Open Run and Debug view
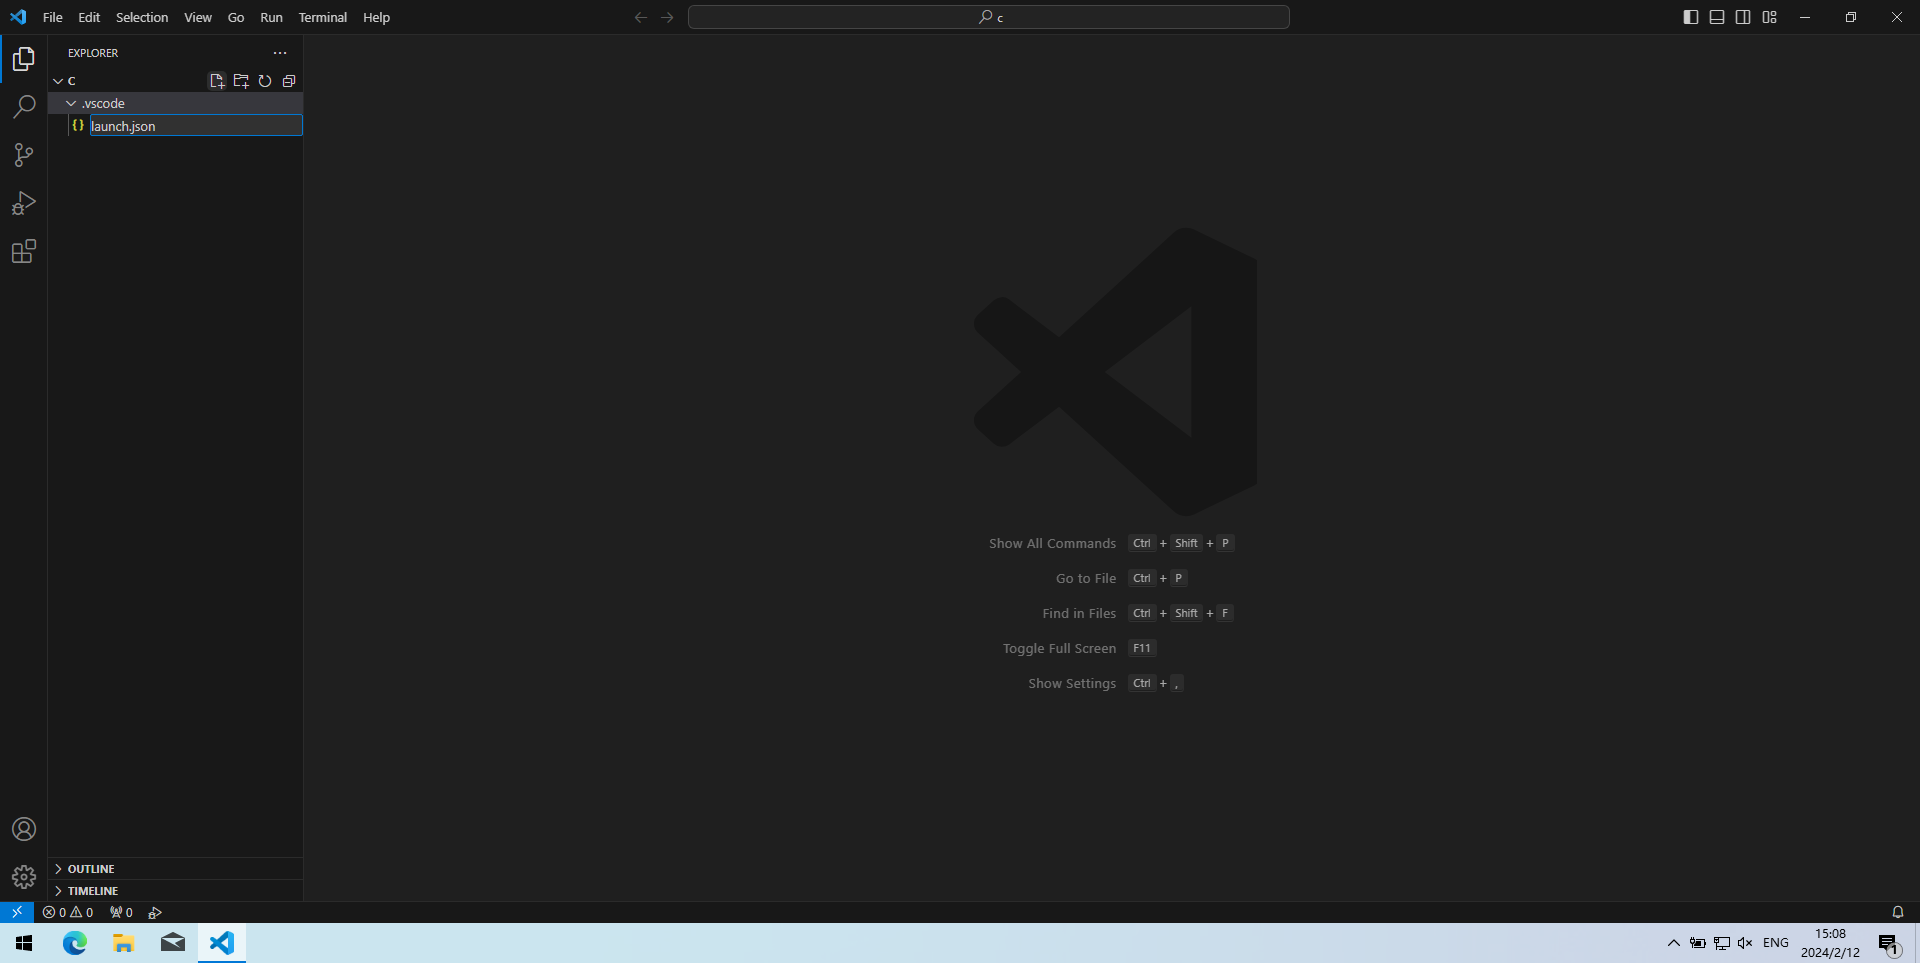Viewport: 1920px width, 963px height. [x=24, y=203]
